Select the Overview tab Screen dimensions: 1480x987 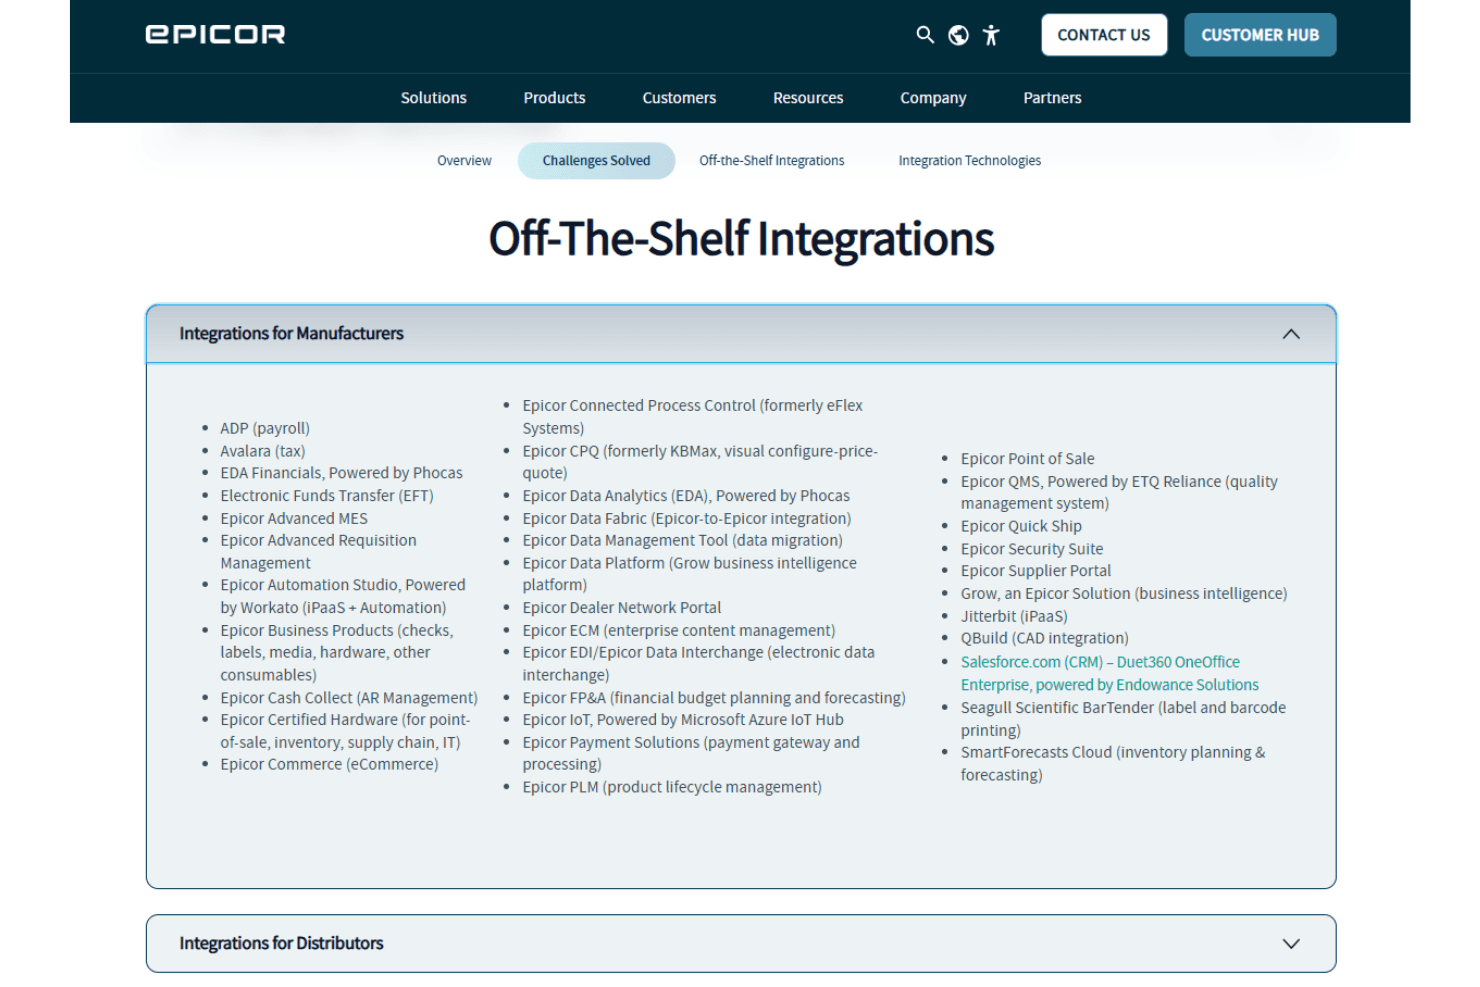point(464,161)
